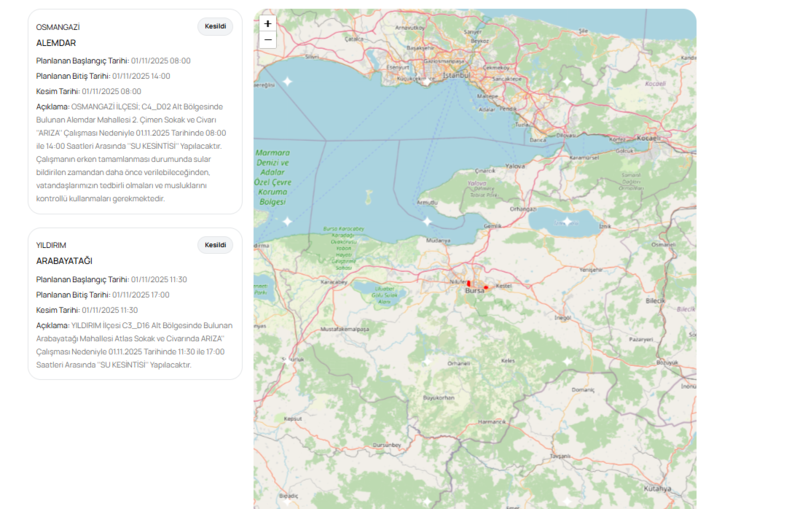
Task: Click the İstanbul label on the map
Action: (x=456, y=75)
